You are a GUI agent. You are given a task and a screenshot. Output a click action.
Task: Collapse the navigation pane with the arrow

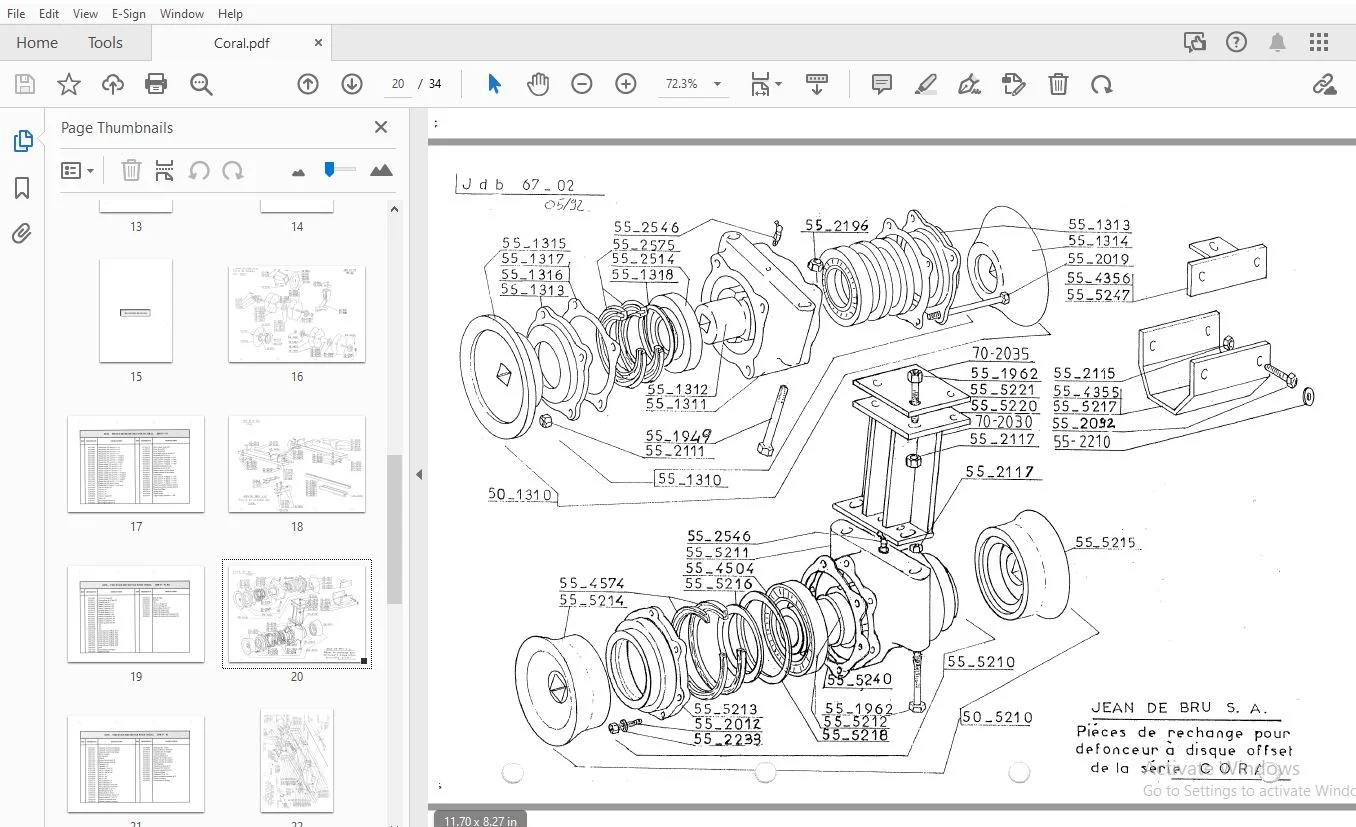click(419, 475)
